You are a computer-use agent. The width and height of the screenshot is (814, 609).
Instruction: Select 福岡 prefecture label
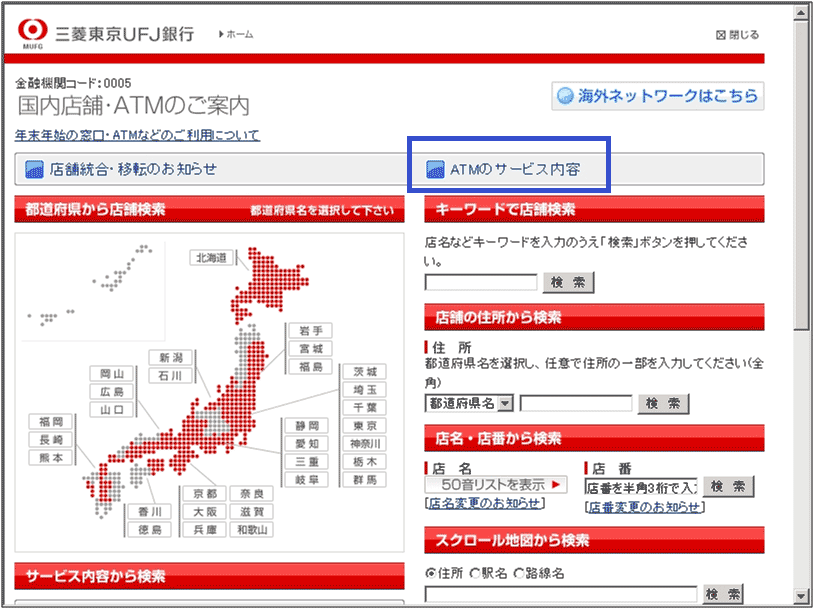click(51, 422)
